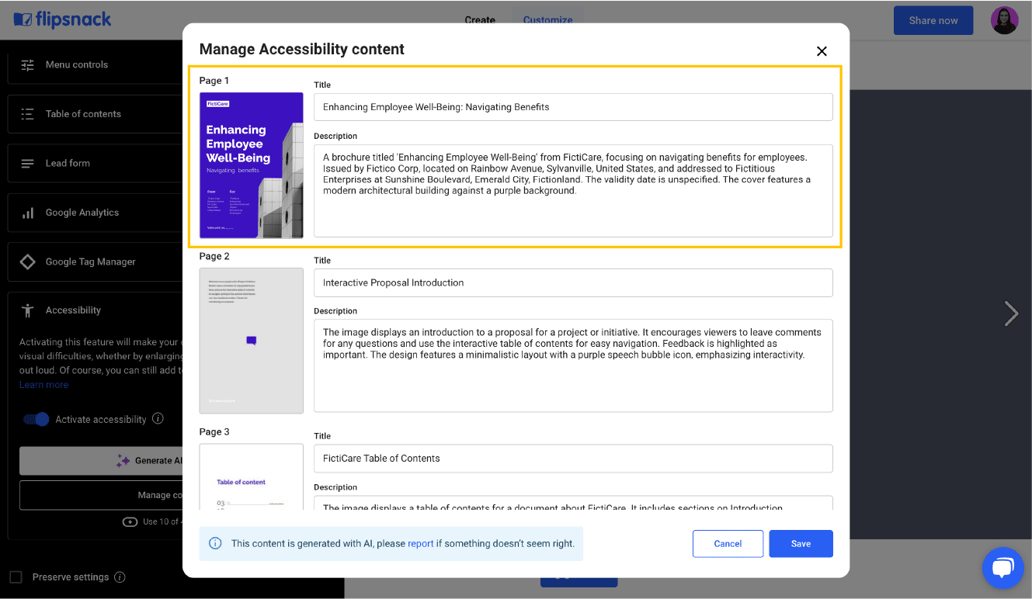Open the chat support bubble

point(1002,567)
